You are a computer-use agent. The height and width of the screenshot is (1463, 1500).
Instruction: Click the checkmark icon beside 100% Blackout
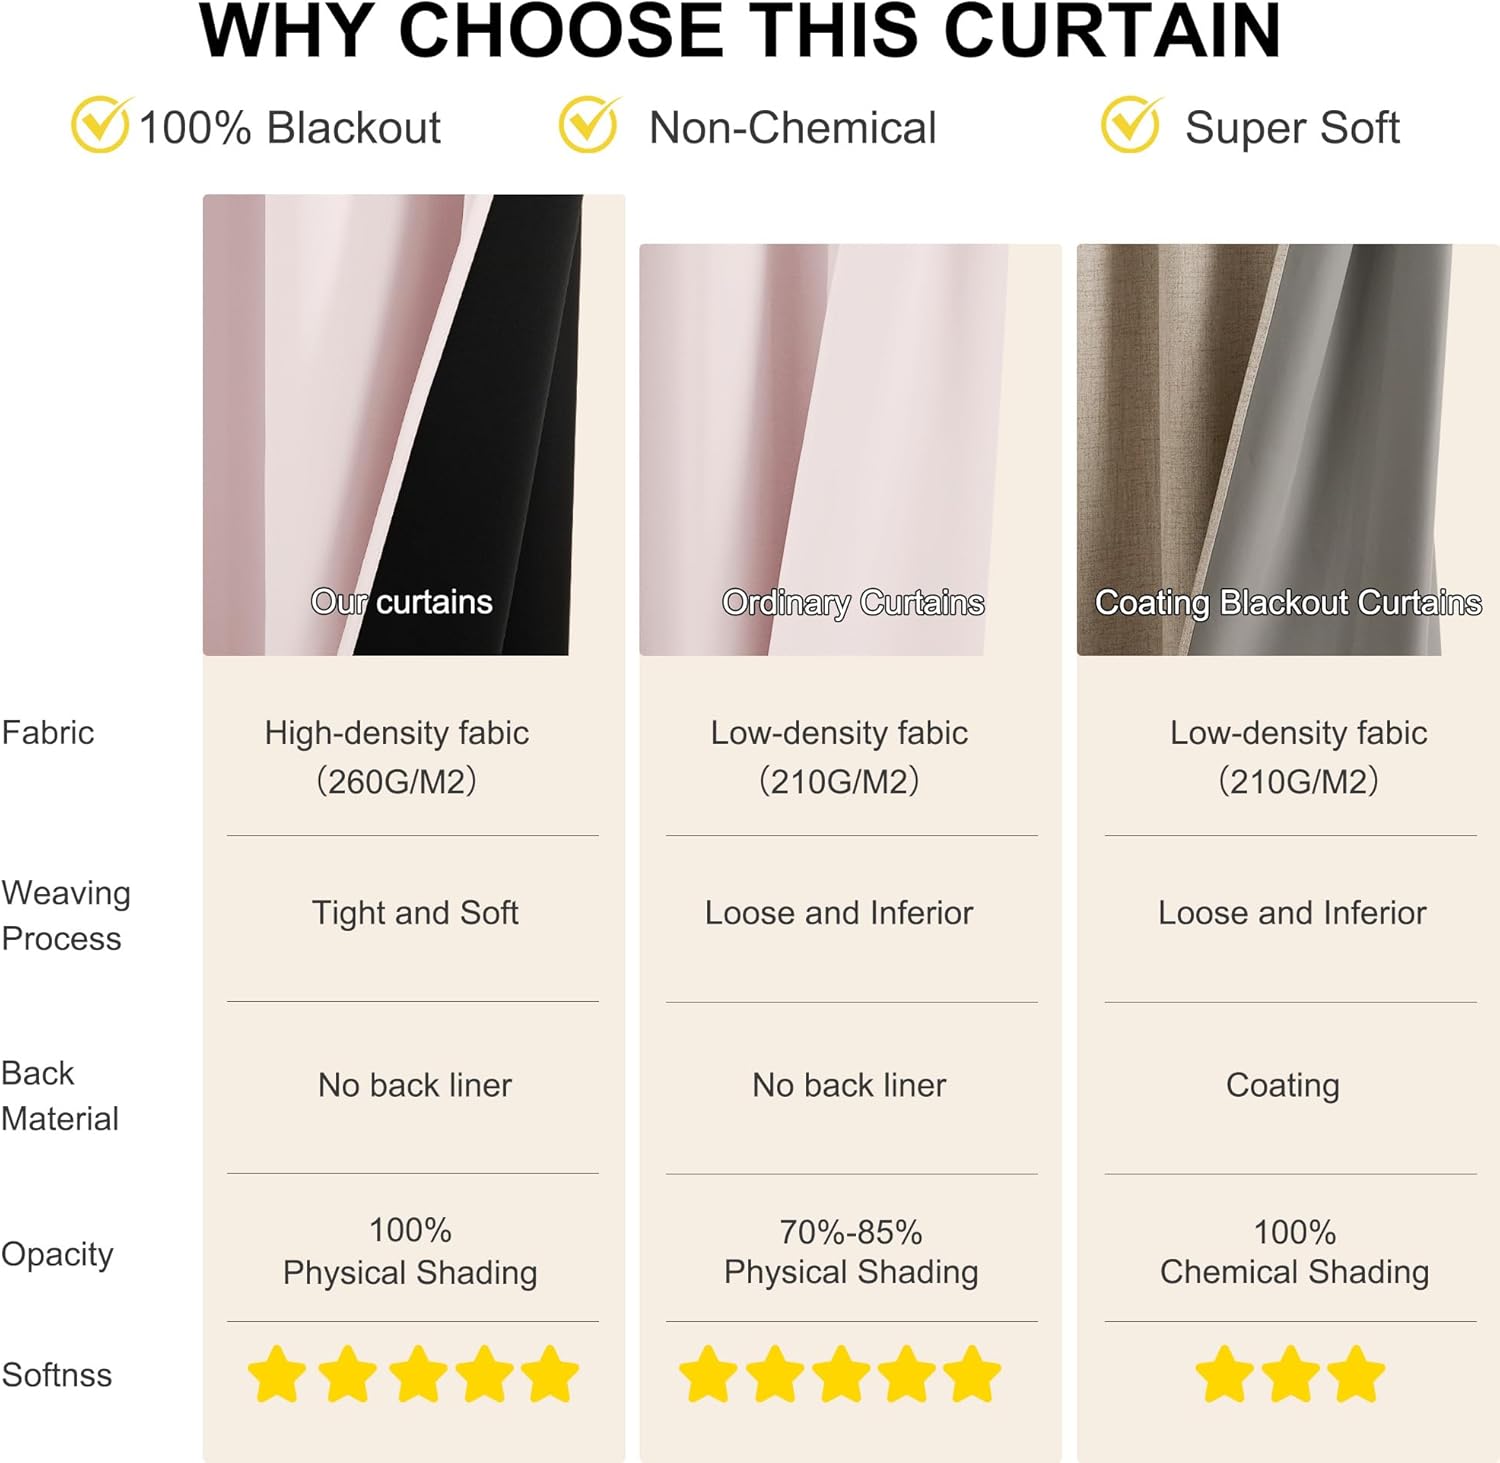tap(100, 125)
